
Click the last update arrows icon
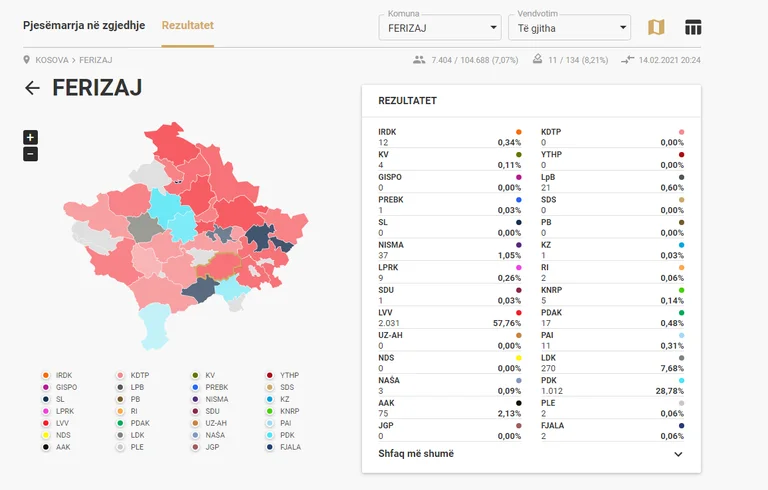627,60
